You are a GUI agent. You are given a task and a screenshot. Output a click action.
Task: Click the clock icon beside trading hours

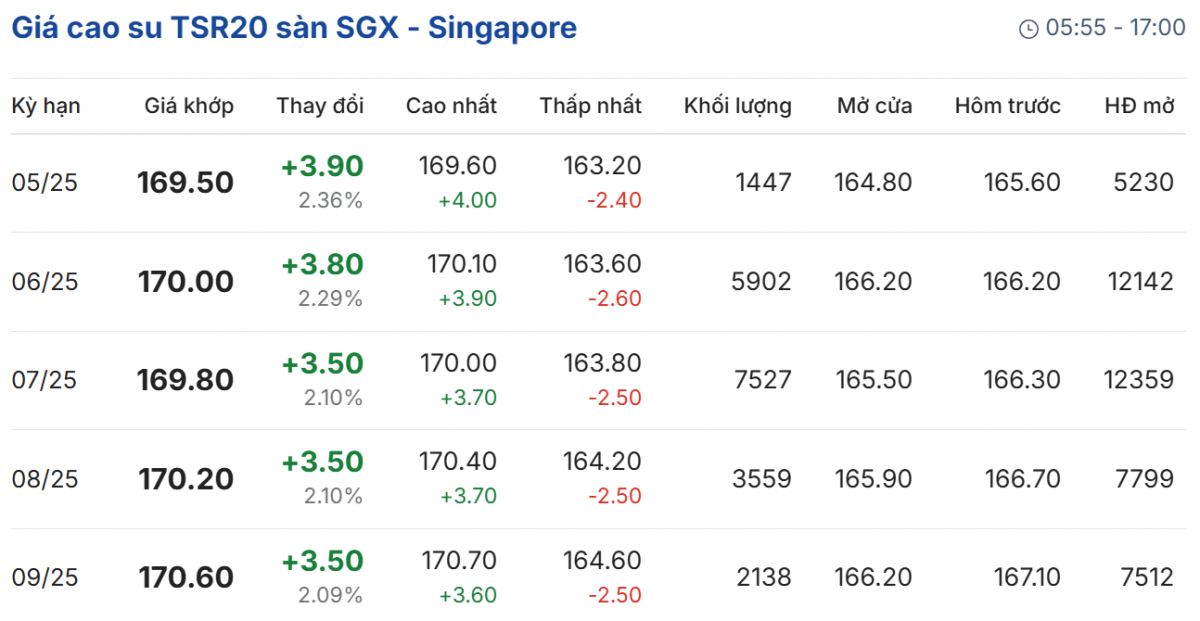pyautogui.click(x=1028, y=29)
